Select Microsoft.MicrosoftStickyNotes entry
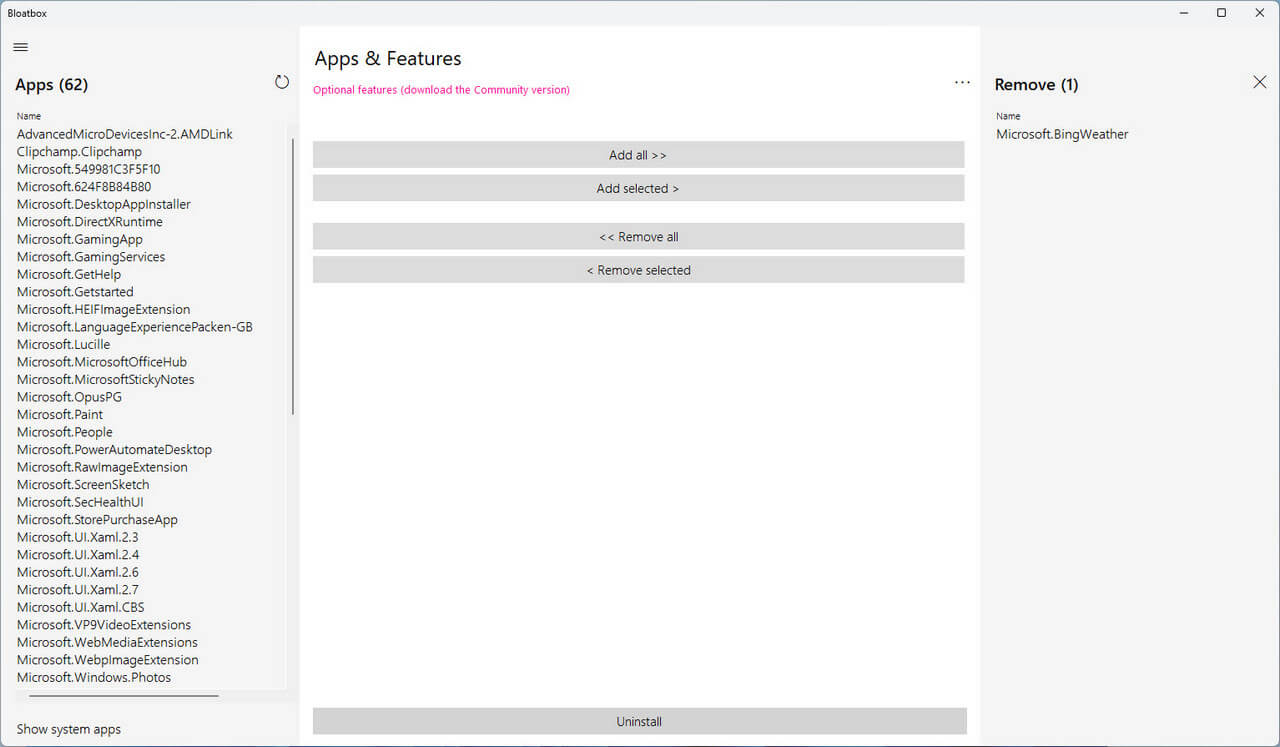 106,379
